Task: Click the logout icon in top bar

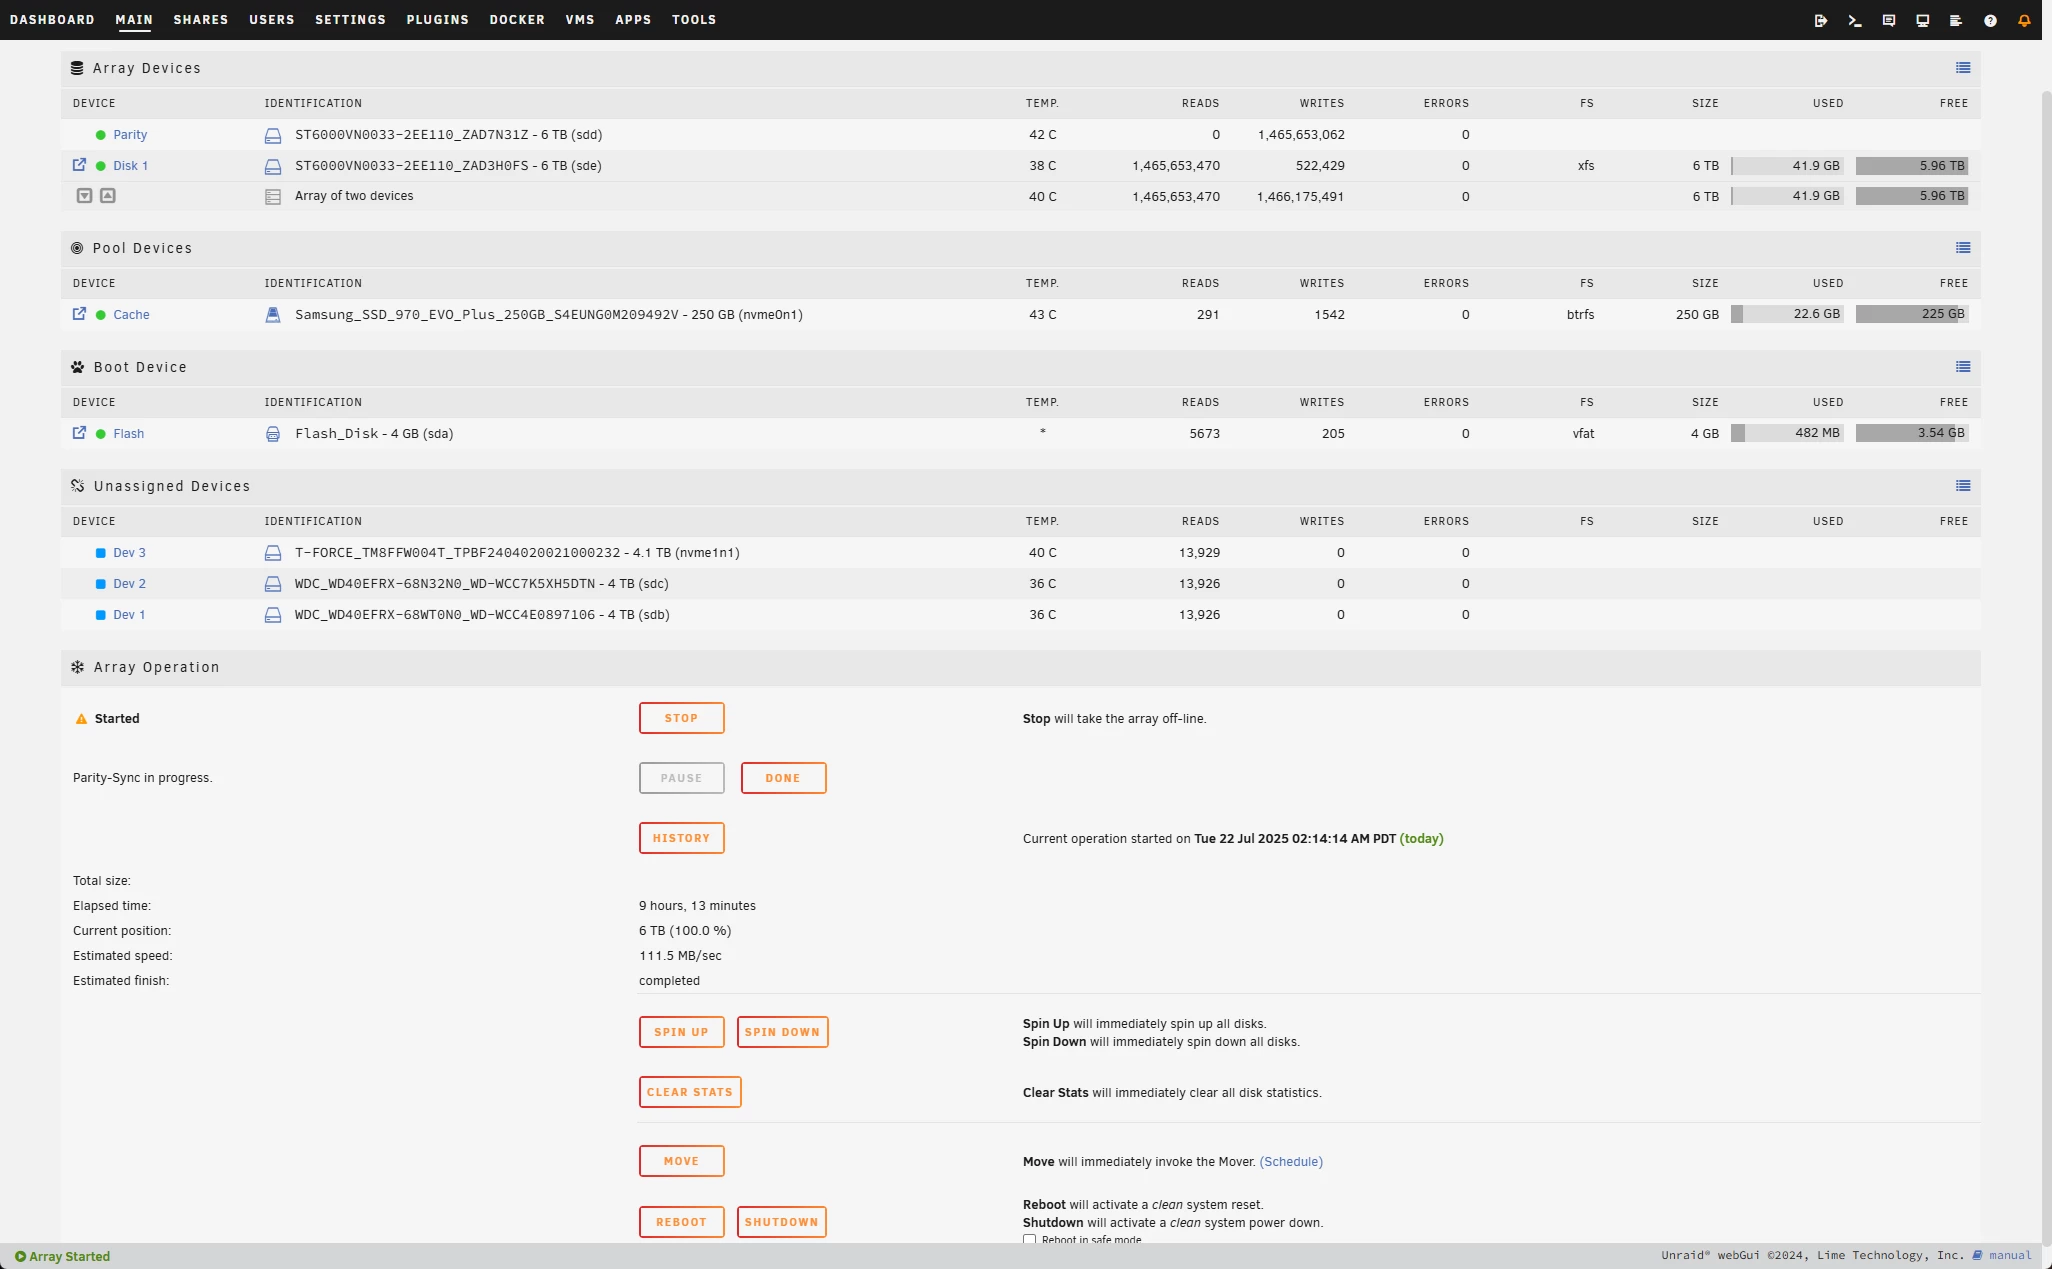Action: point(1820,20)
